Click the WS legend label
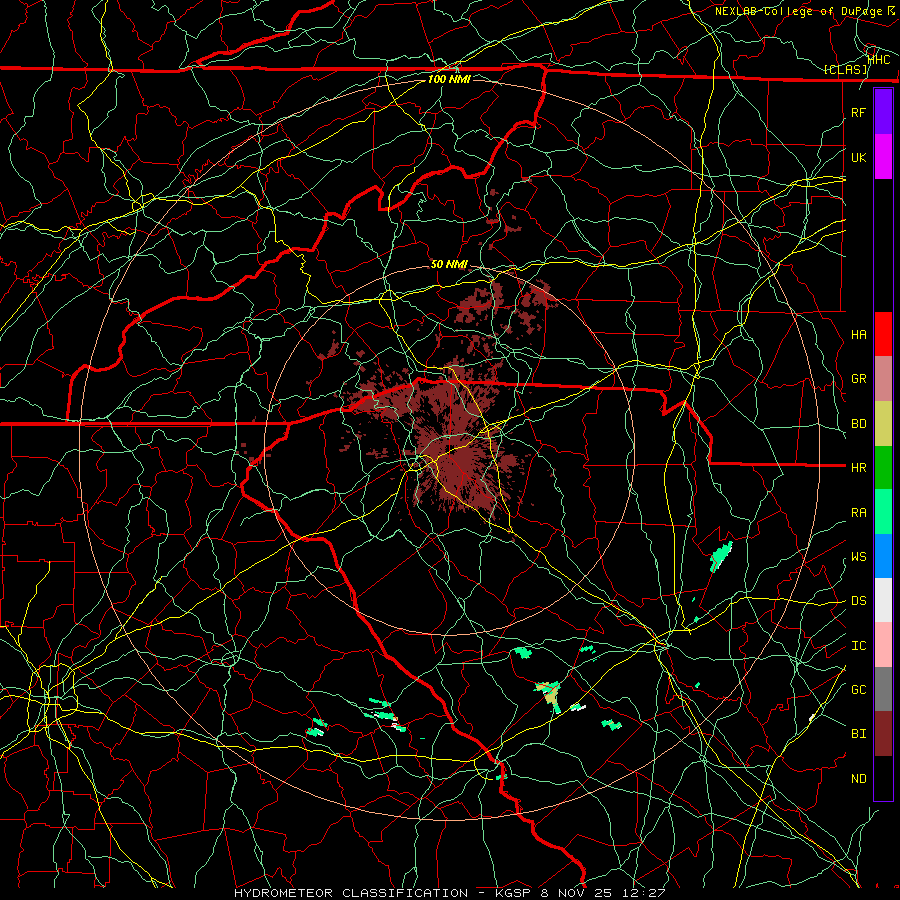The height and width of the screenshot is (900, 900). pos(858,557)
